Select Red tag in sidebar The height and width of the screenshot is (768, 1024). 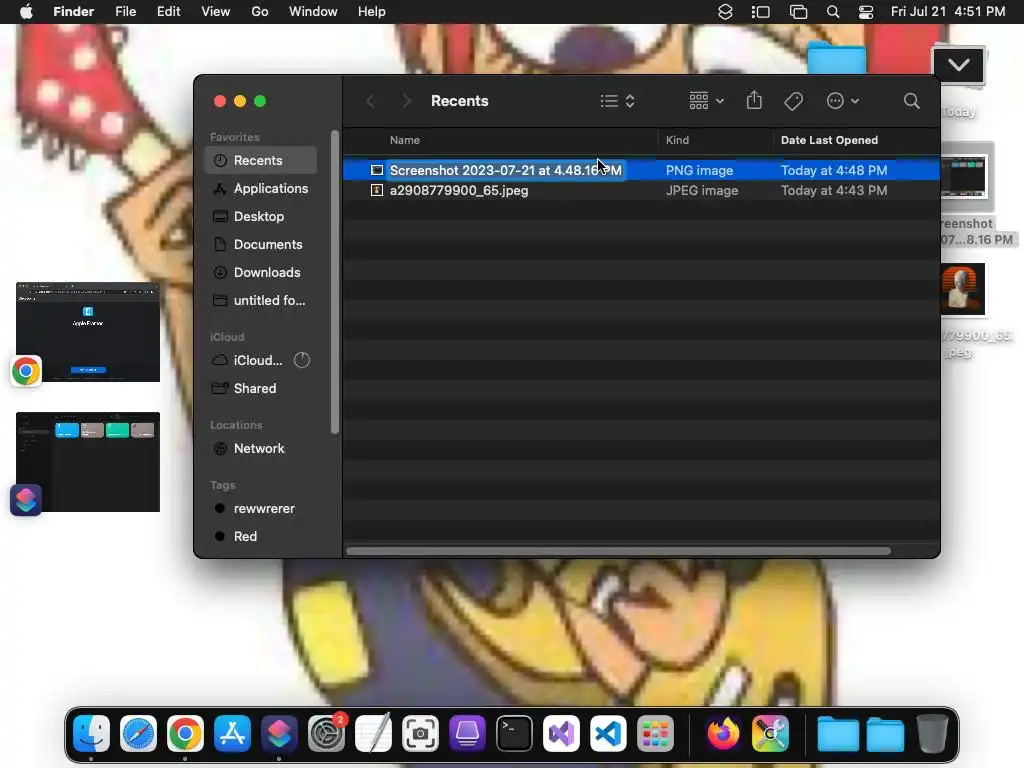tap(260, 537)
